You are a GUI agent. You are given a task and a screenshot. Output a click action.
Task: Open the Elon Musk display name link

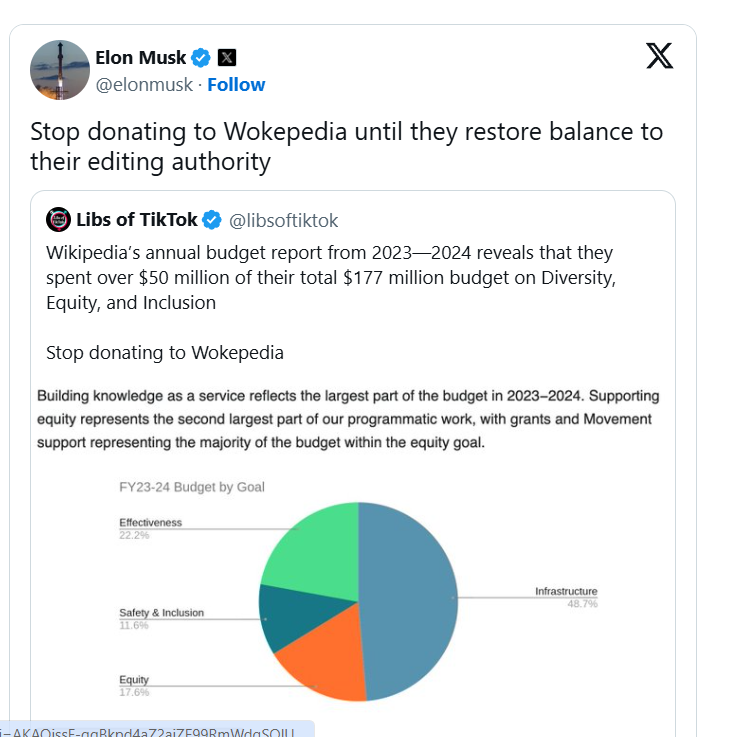tap(141, 57)
